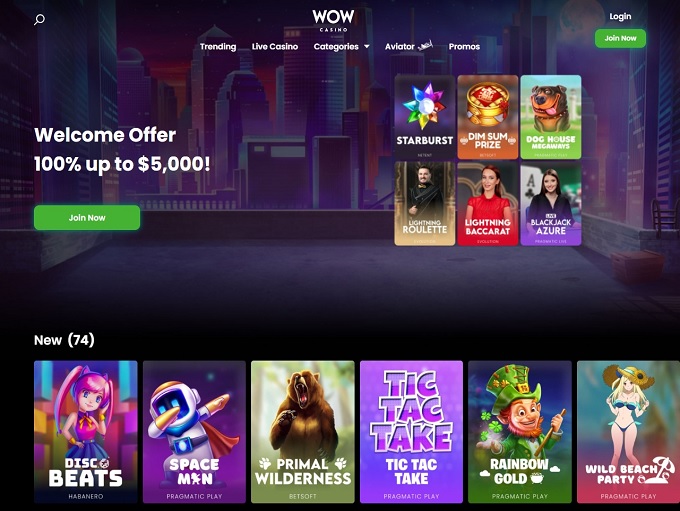Select the Tic Tac Take game
The width and height of the screenshot is (680, 511).
[412, 432]
